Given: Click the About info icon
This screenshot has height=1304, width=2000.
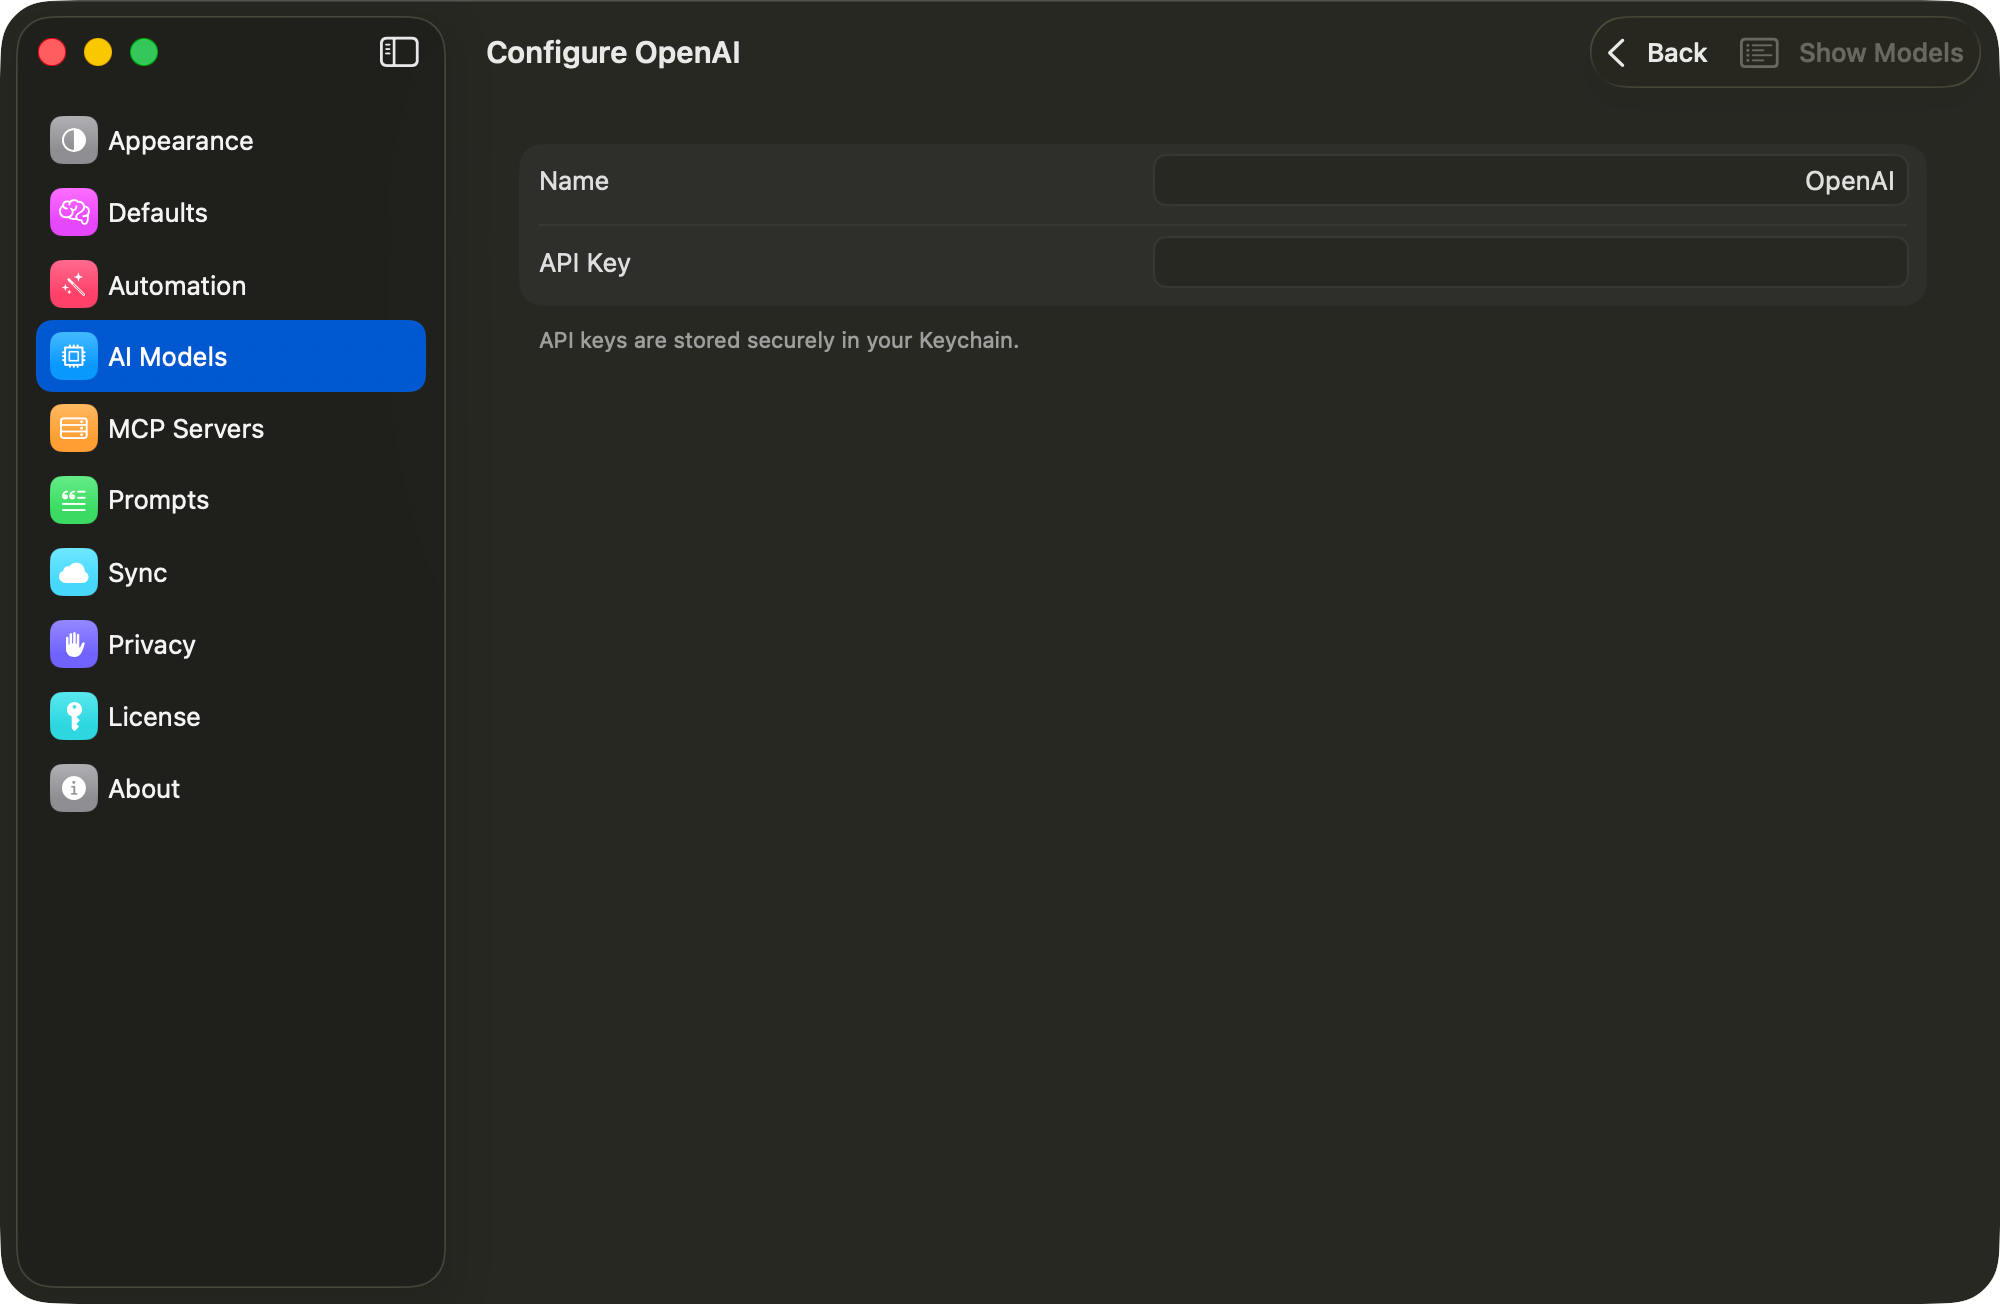Looking at the screenshot, I should click(74, 788).
